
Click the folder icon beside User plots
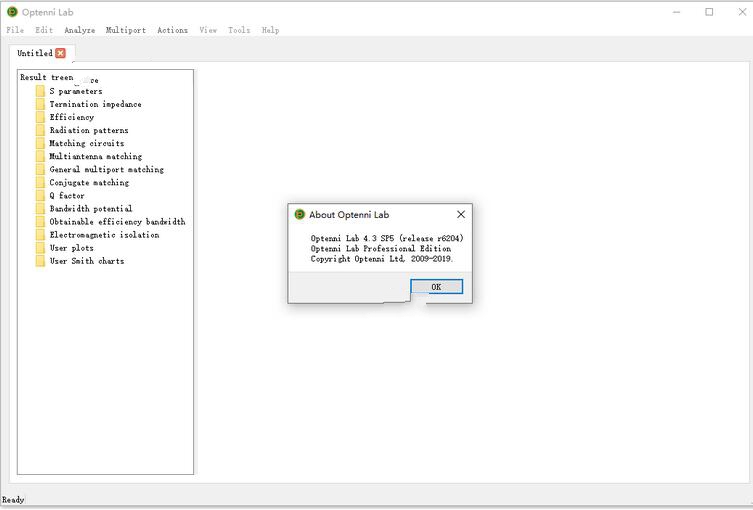(40, 248)
